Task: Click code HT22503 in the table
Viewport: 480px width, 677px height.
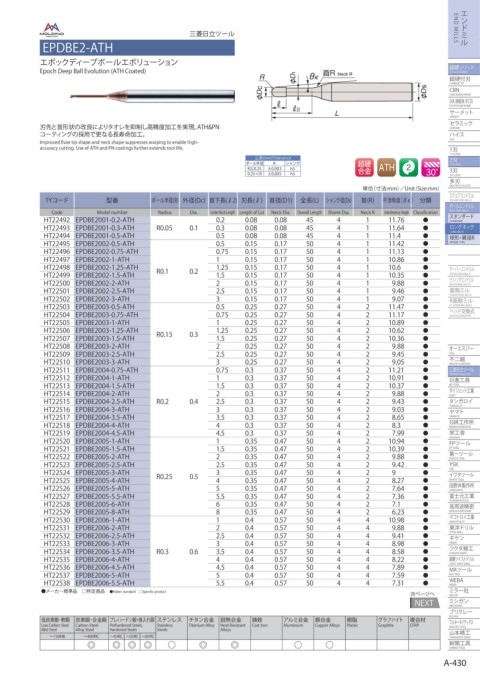Action: pos(57,307)
